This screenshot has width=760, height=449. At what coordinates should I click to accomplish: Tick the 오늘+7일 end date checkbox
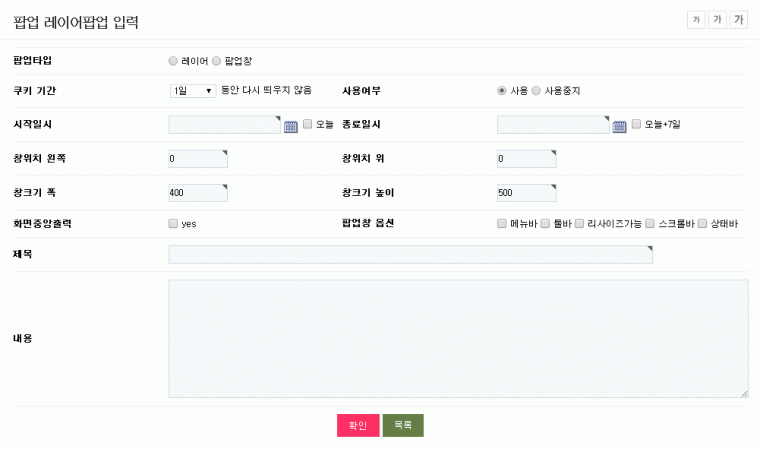(x=636, y=125)
